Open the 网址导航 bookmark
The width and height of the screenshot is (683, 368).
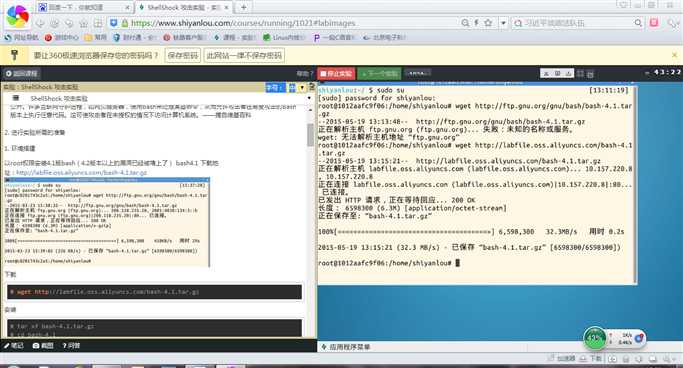click(x=21, y=37)
